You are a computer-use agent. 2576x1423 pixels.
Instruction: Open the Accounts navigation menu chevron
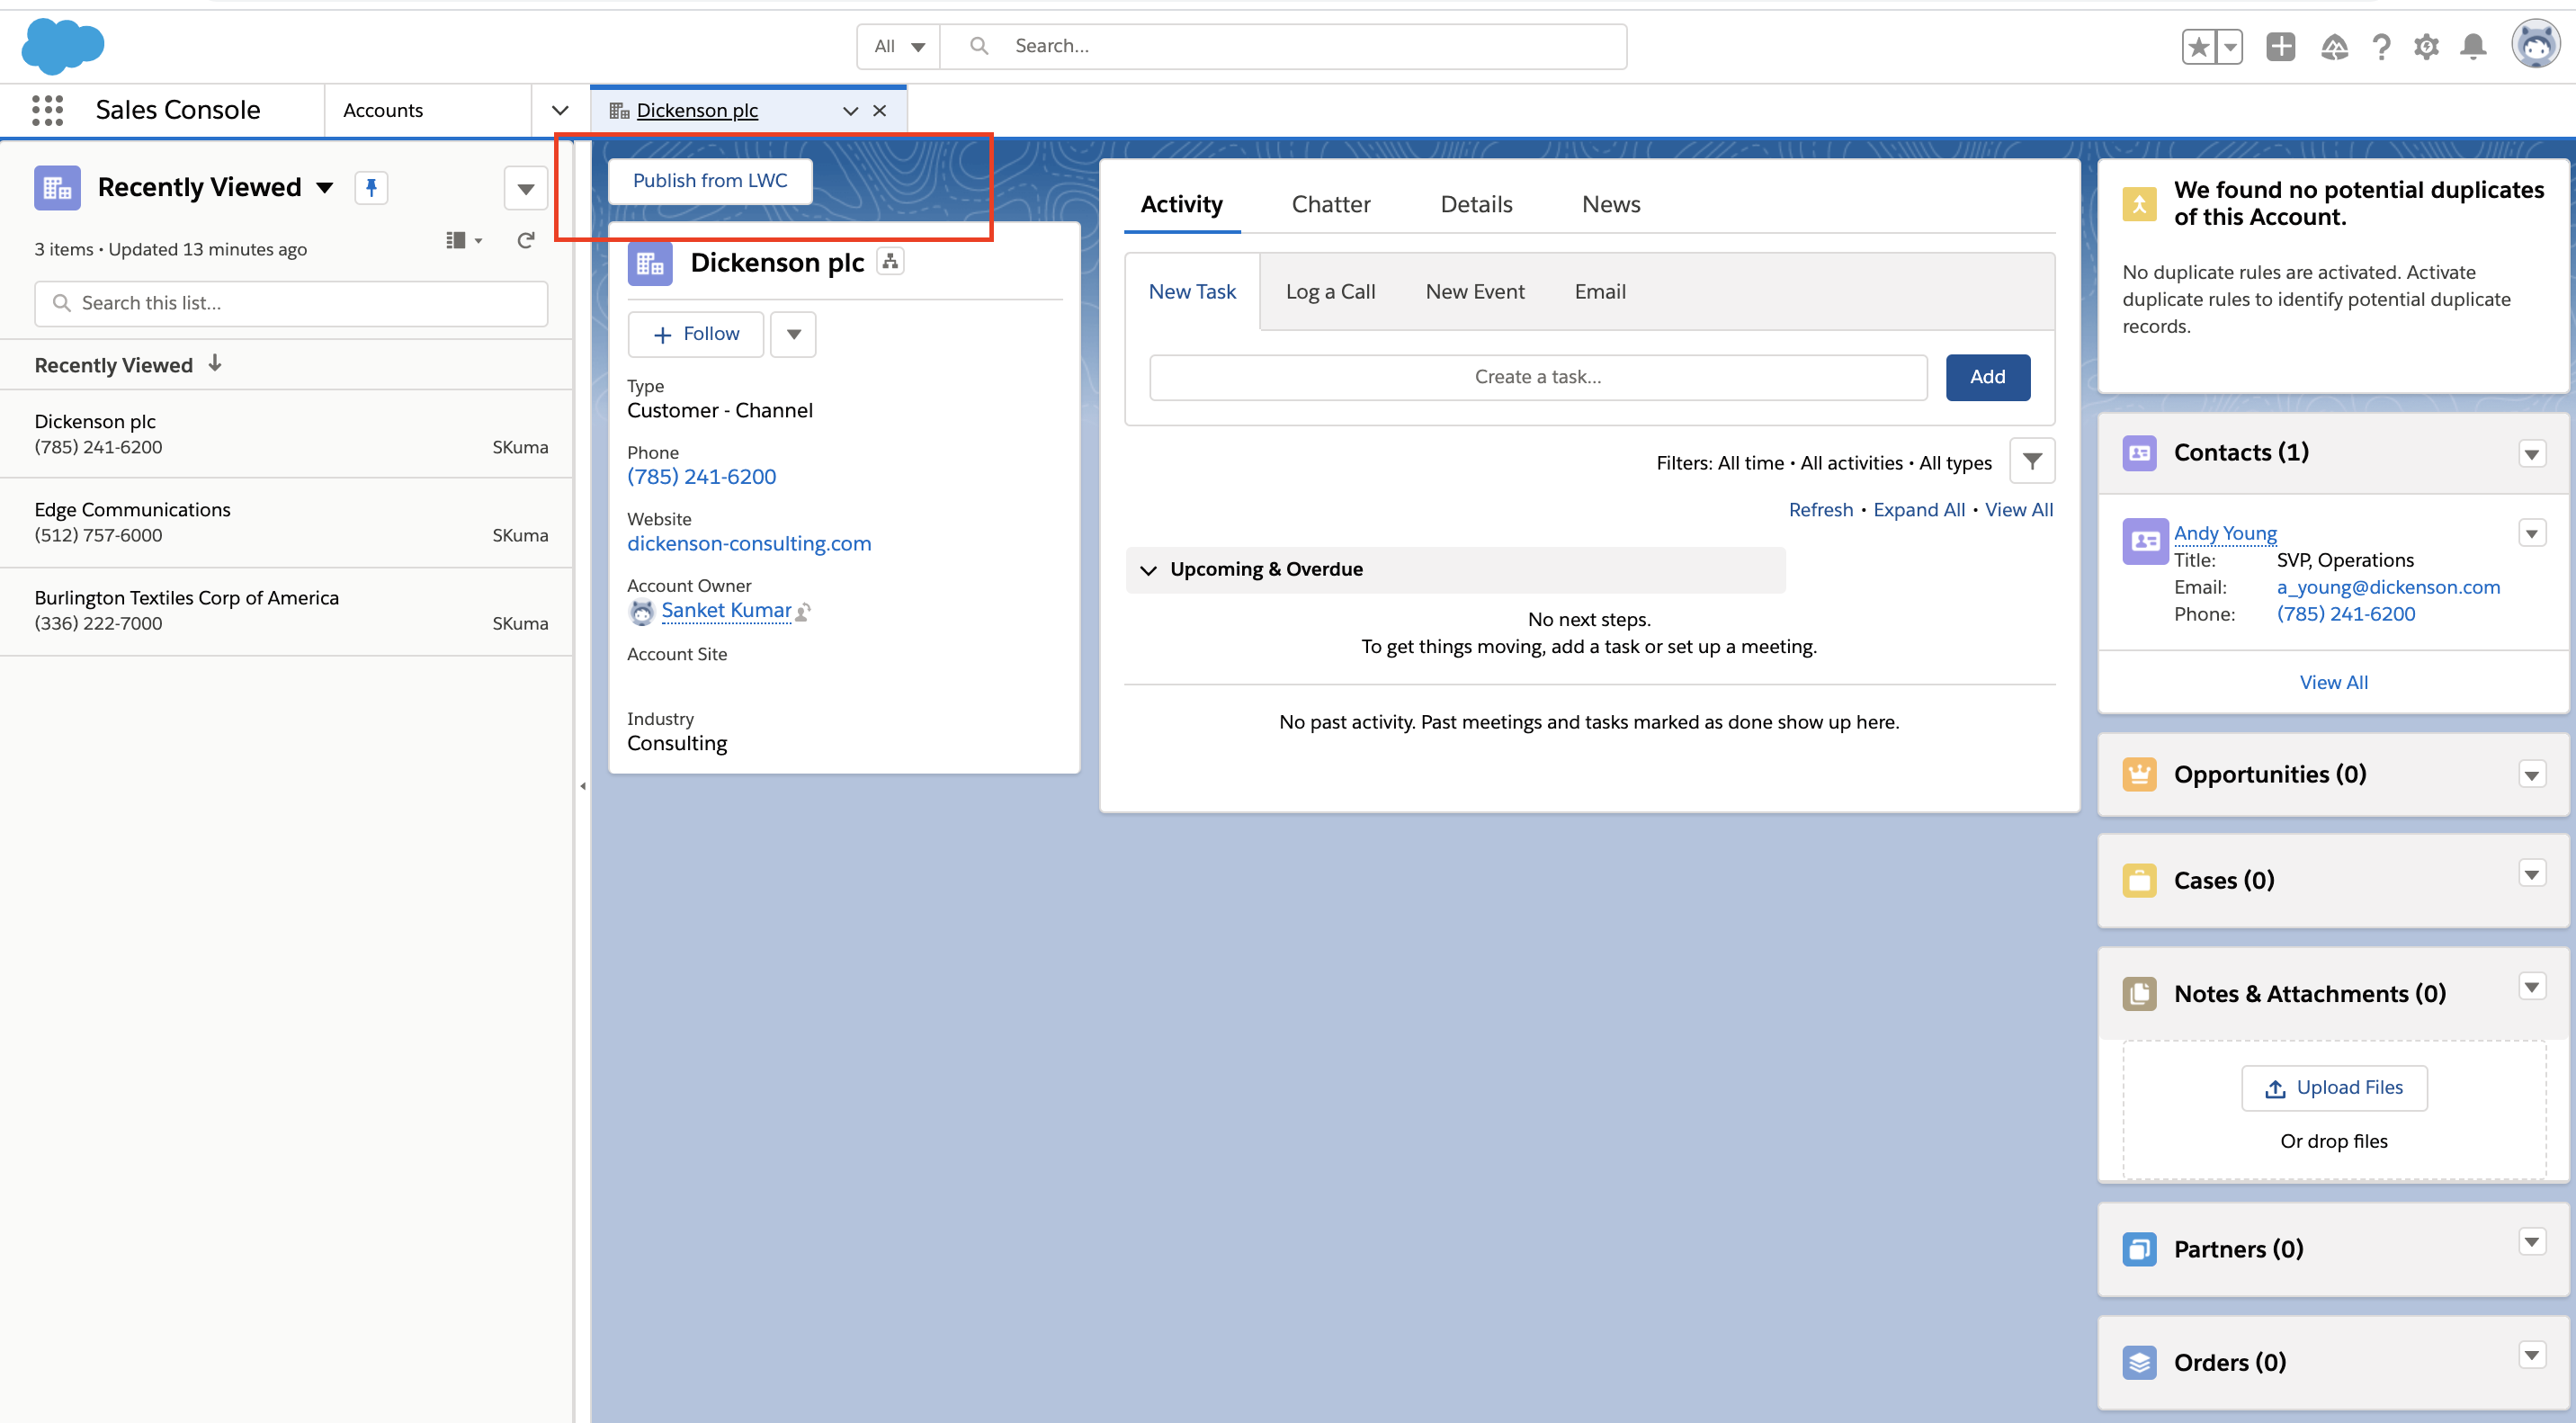(560, 110)
